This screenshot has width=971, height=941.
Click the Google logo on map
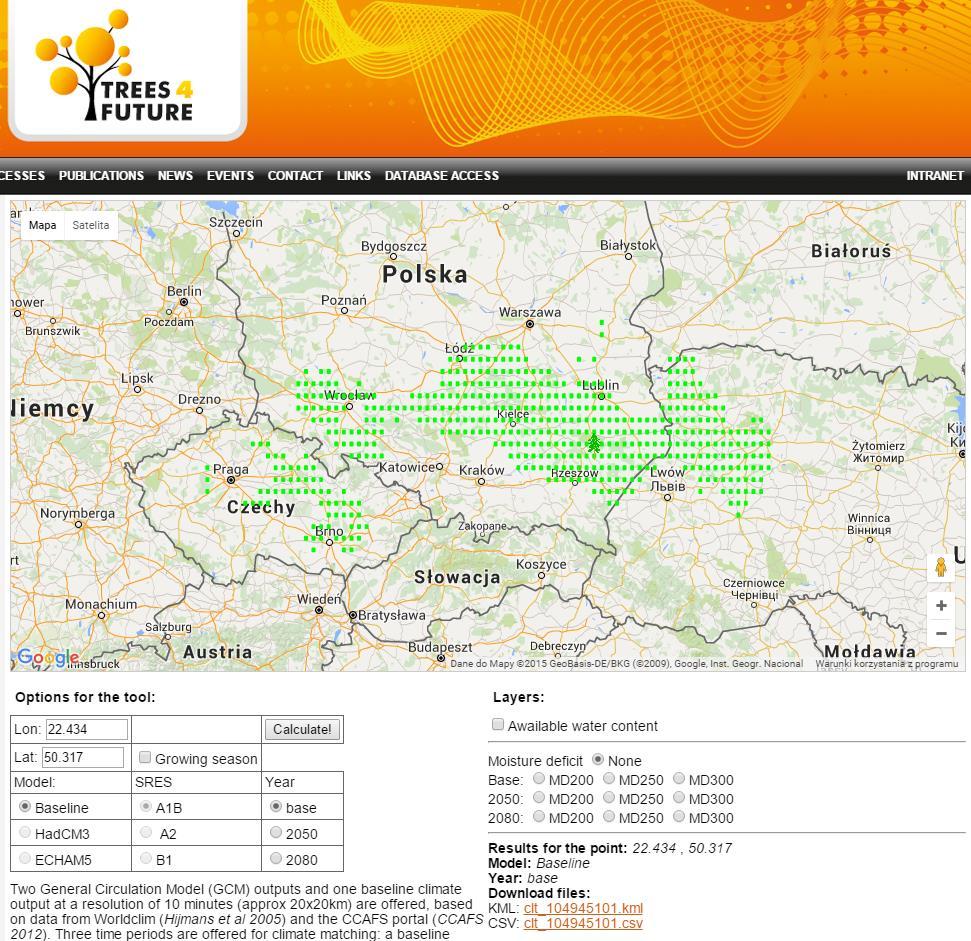point(48,657)
